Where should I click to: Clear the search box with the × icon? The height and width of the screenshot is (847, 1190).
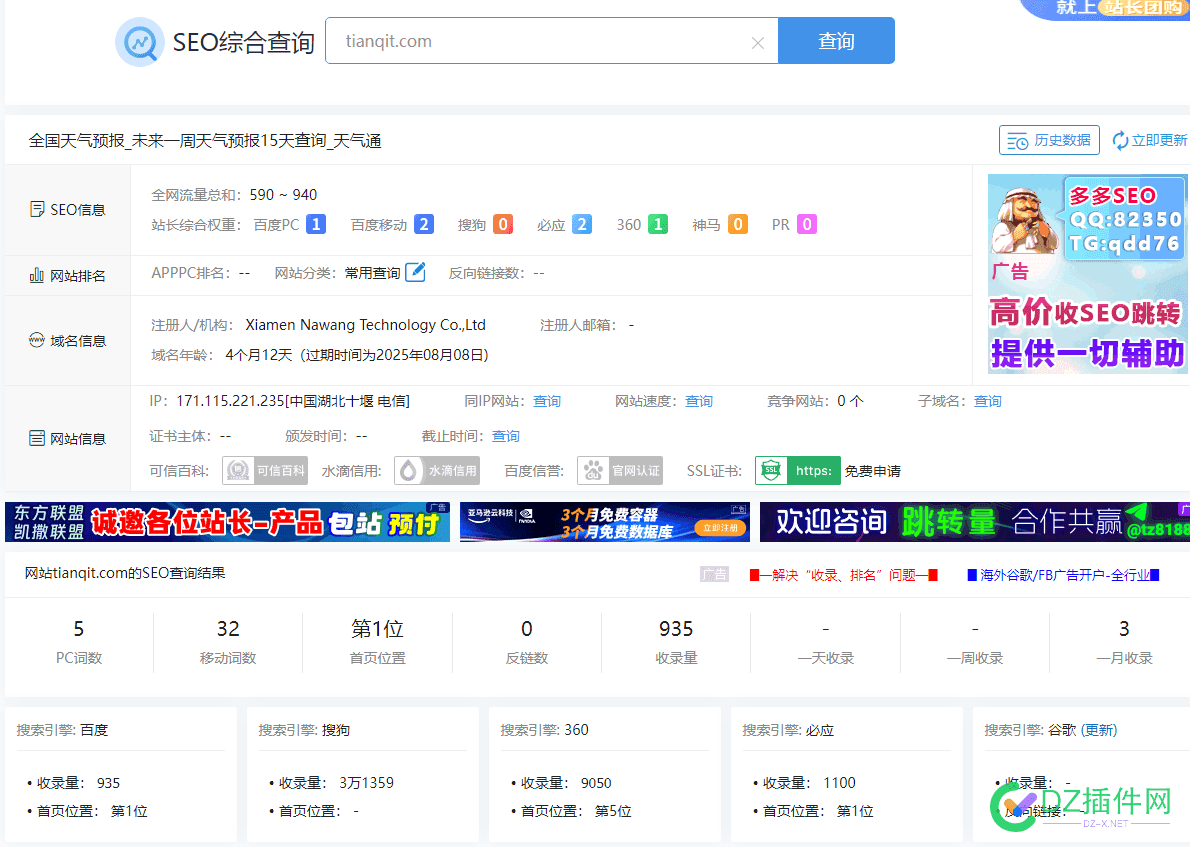757,41
